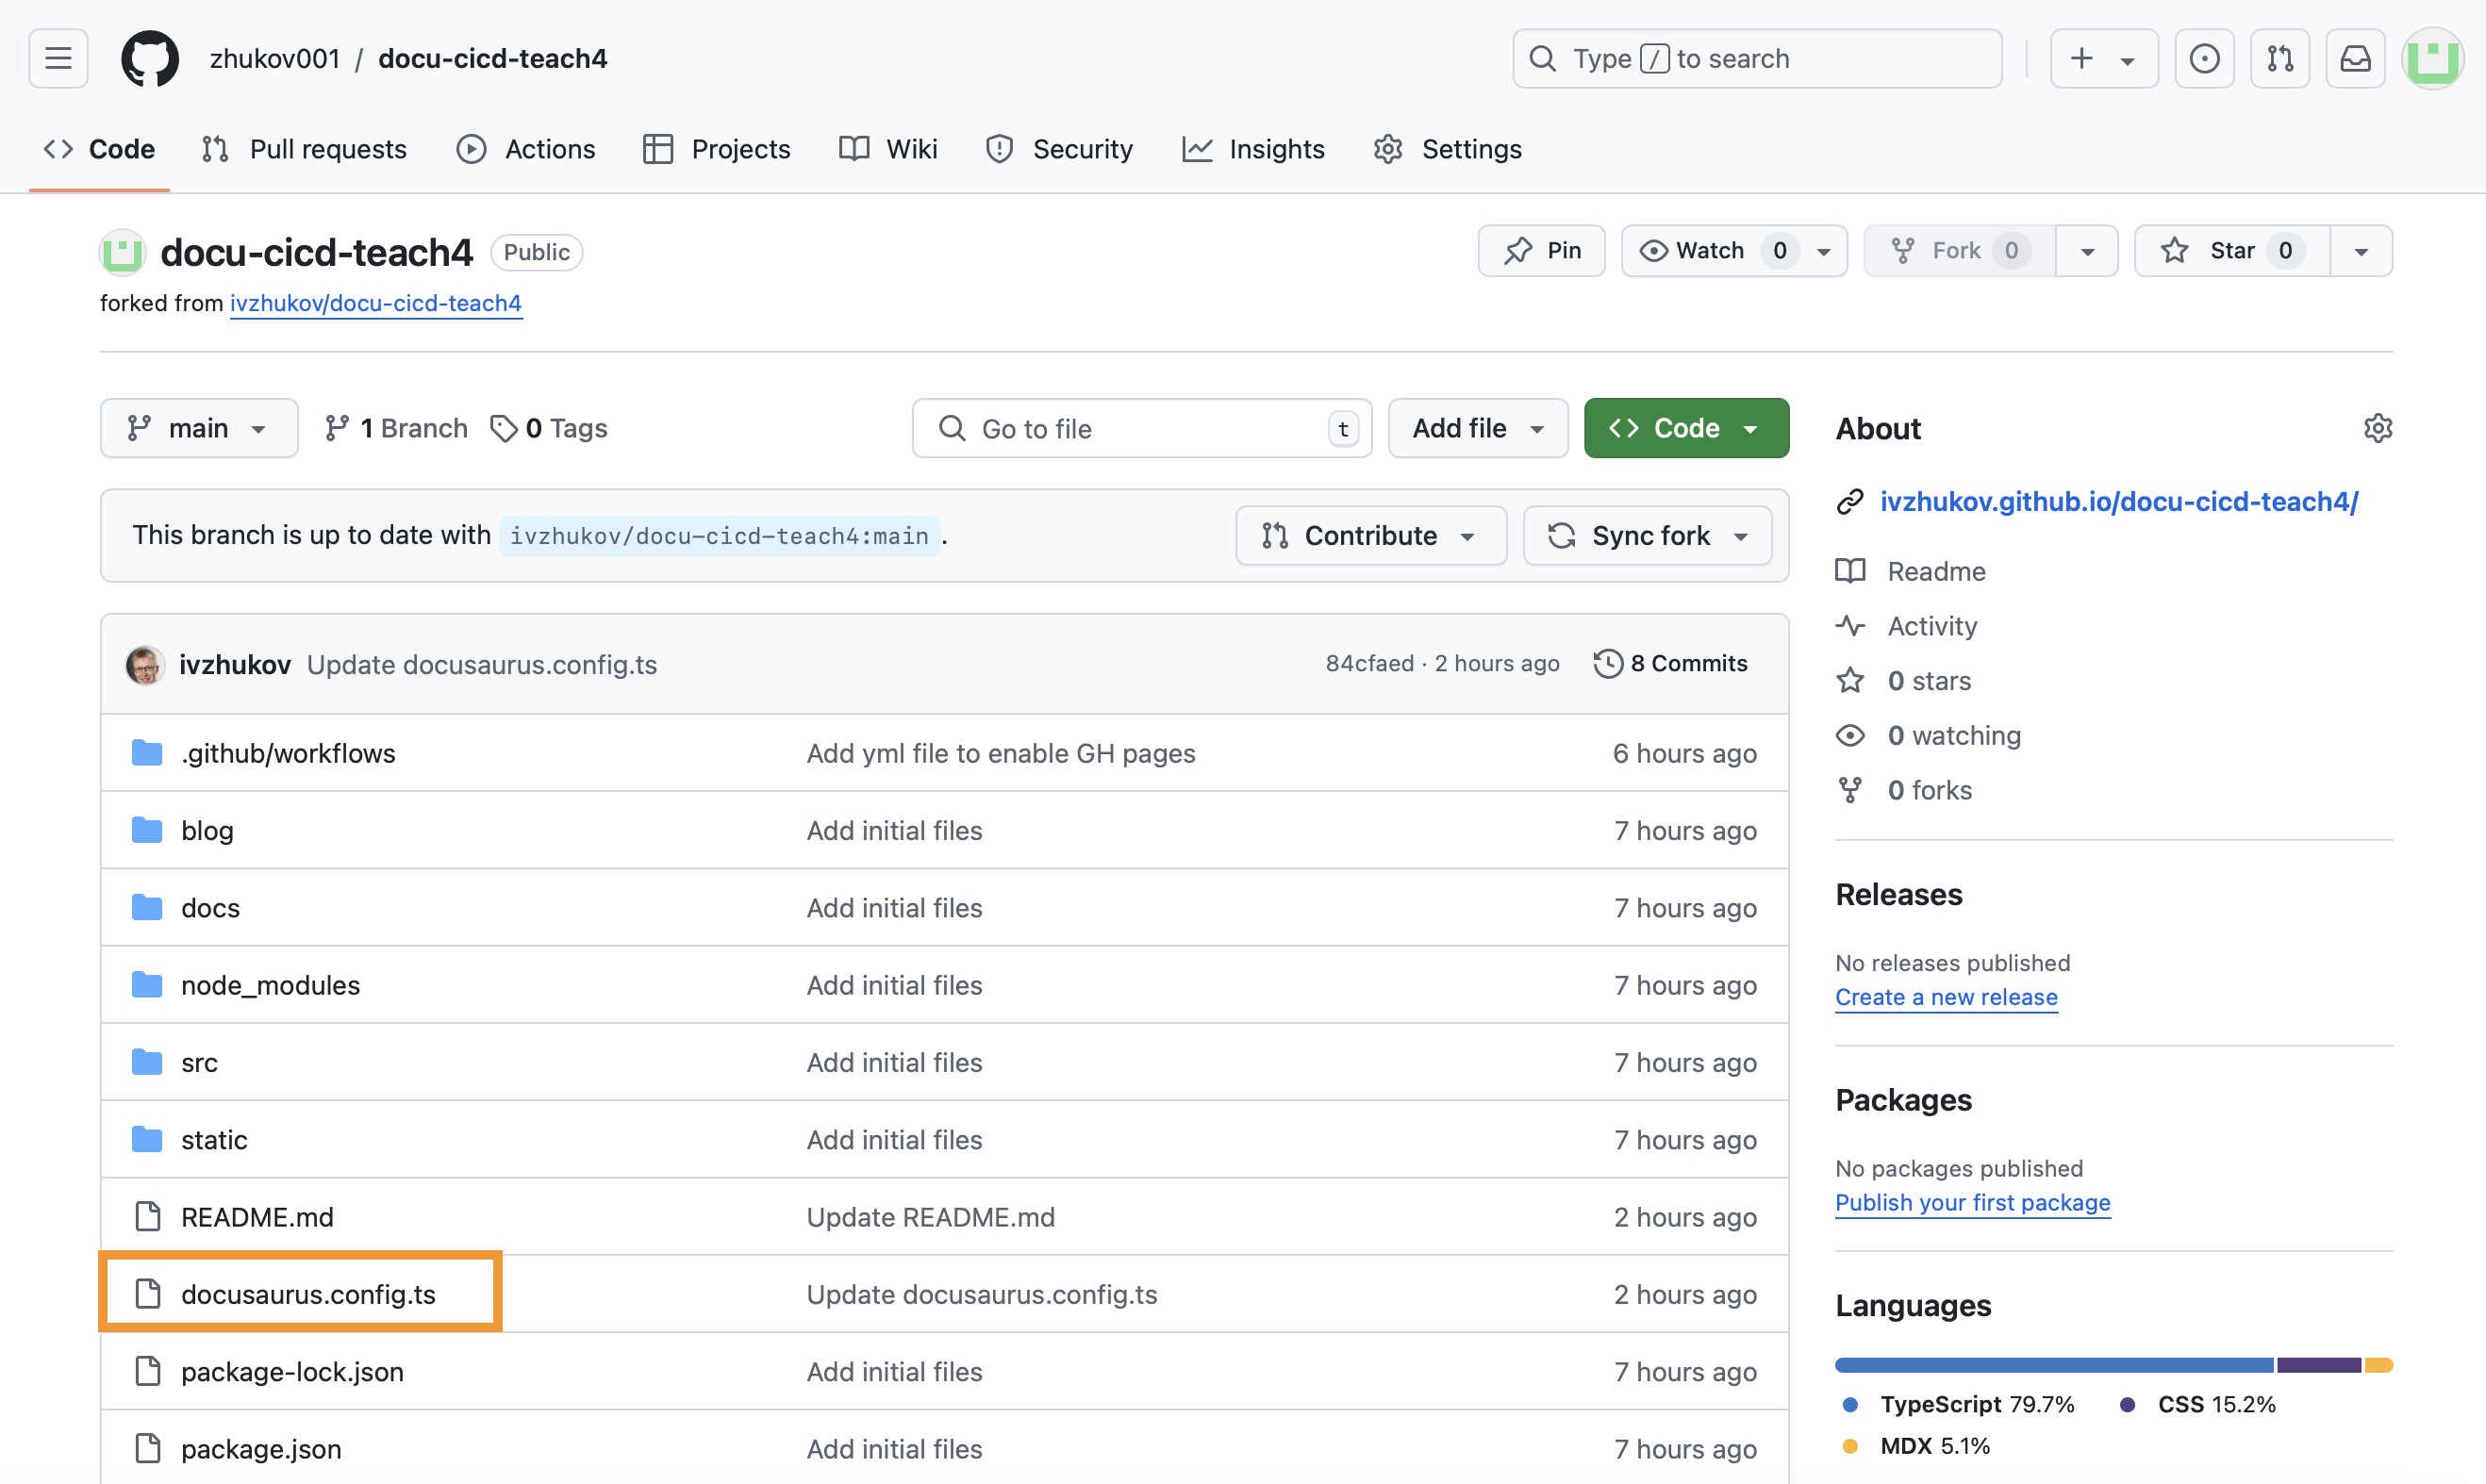Open the notifications inbox icon
This screenshot has height=1484, width=2486.
2355,58
